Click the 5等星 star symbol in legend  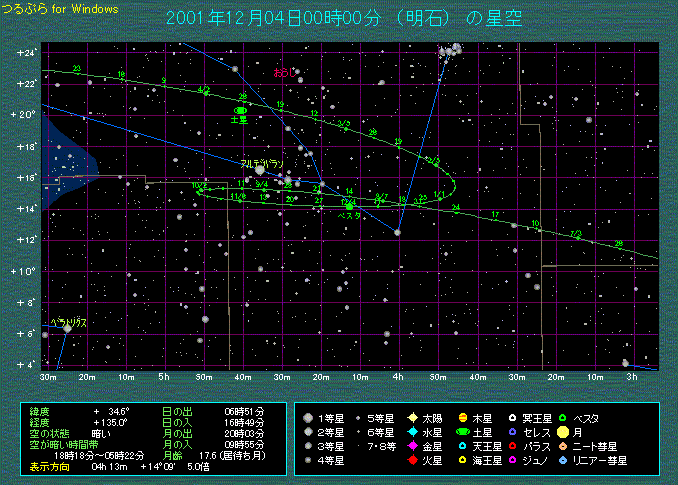click(358, 418)
